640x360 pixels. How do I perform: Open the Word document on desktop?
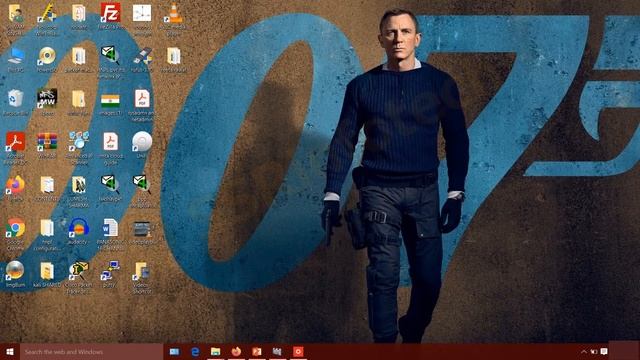[110, 234]
